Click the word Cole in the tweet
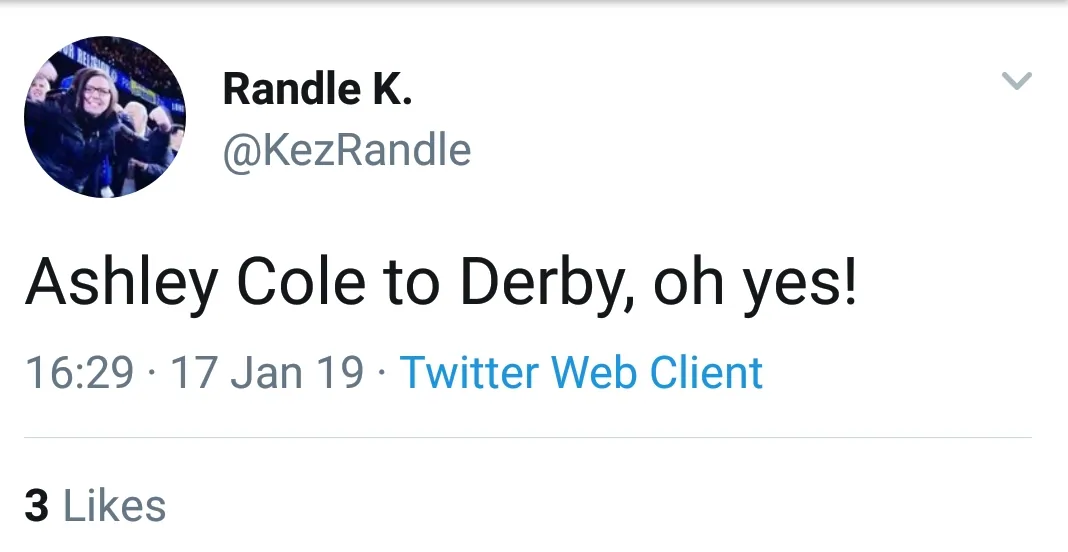 pyautogui.click(x=299, y=283)
